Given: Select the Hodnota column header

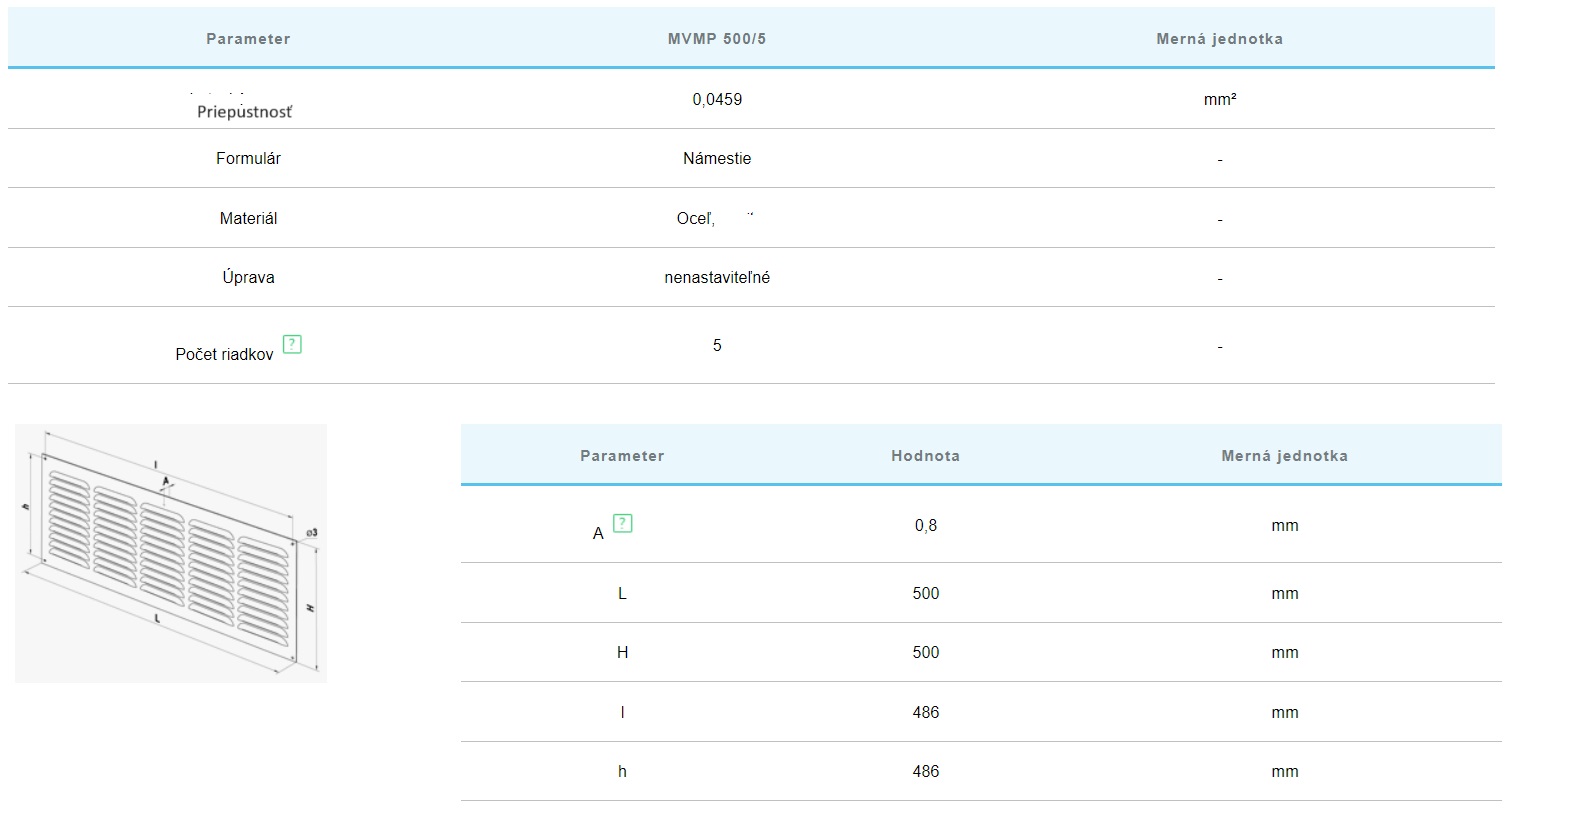Looking at the screenshot, I should point(925,456).
